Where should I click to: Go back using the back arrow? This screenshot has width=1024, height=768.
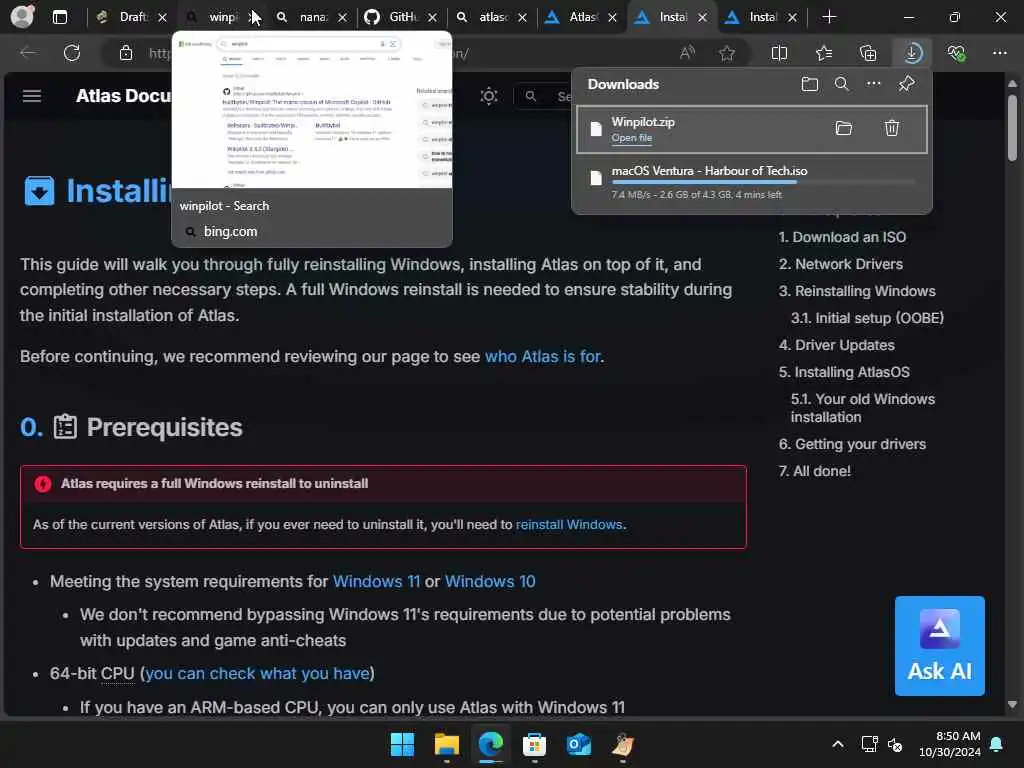pos(28,53)
